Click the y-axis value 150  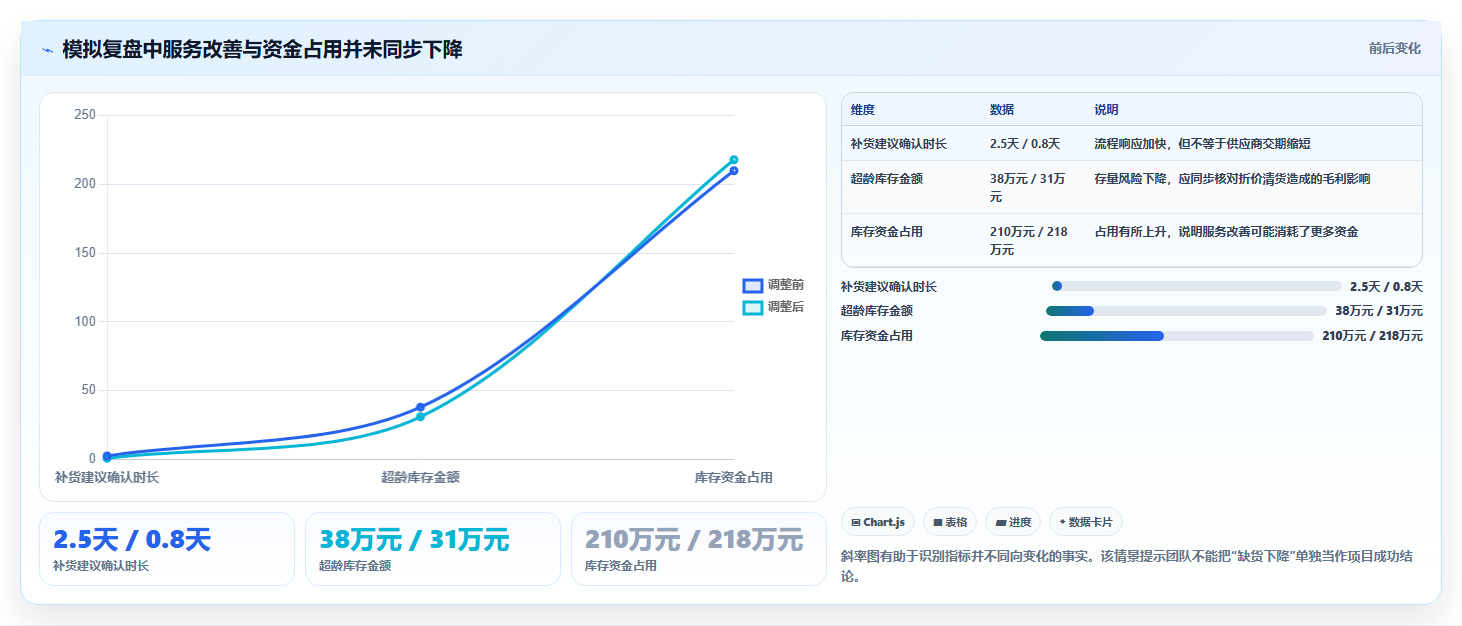pos(85,253)
